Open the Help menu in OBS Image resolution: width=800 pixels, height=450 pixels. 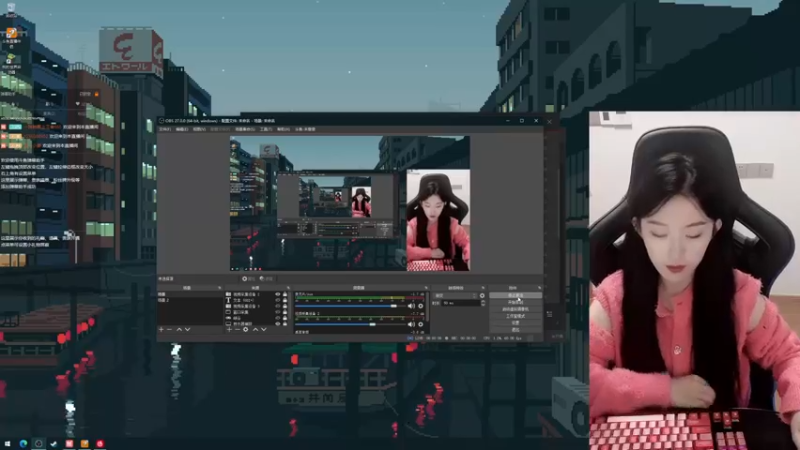click(x=283, y=129)
